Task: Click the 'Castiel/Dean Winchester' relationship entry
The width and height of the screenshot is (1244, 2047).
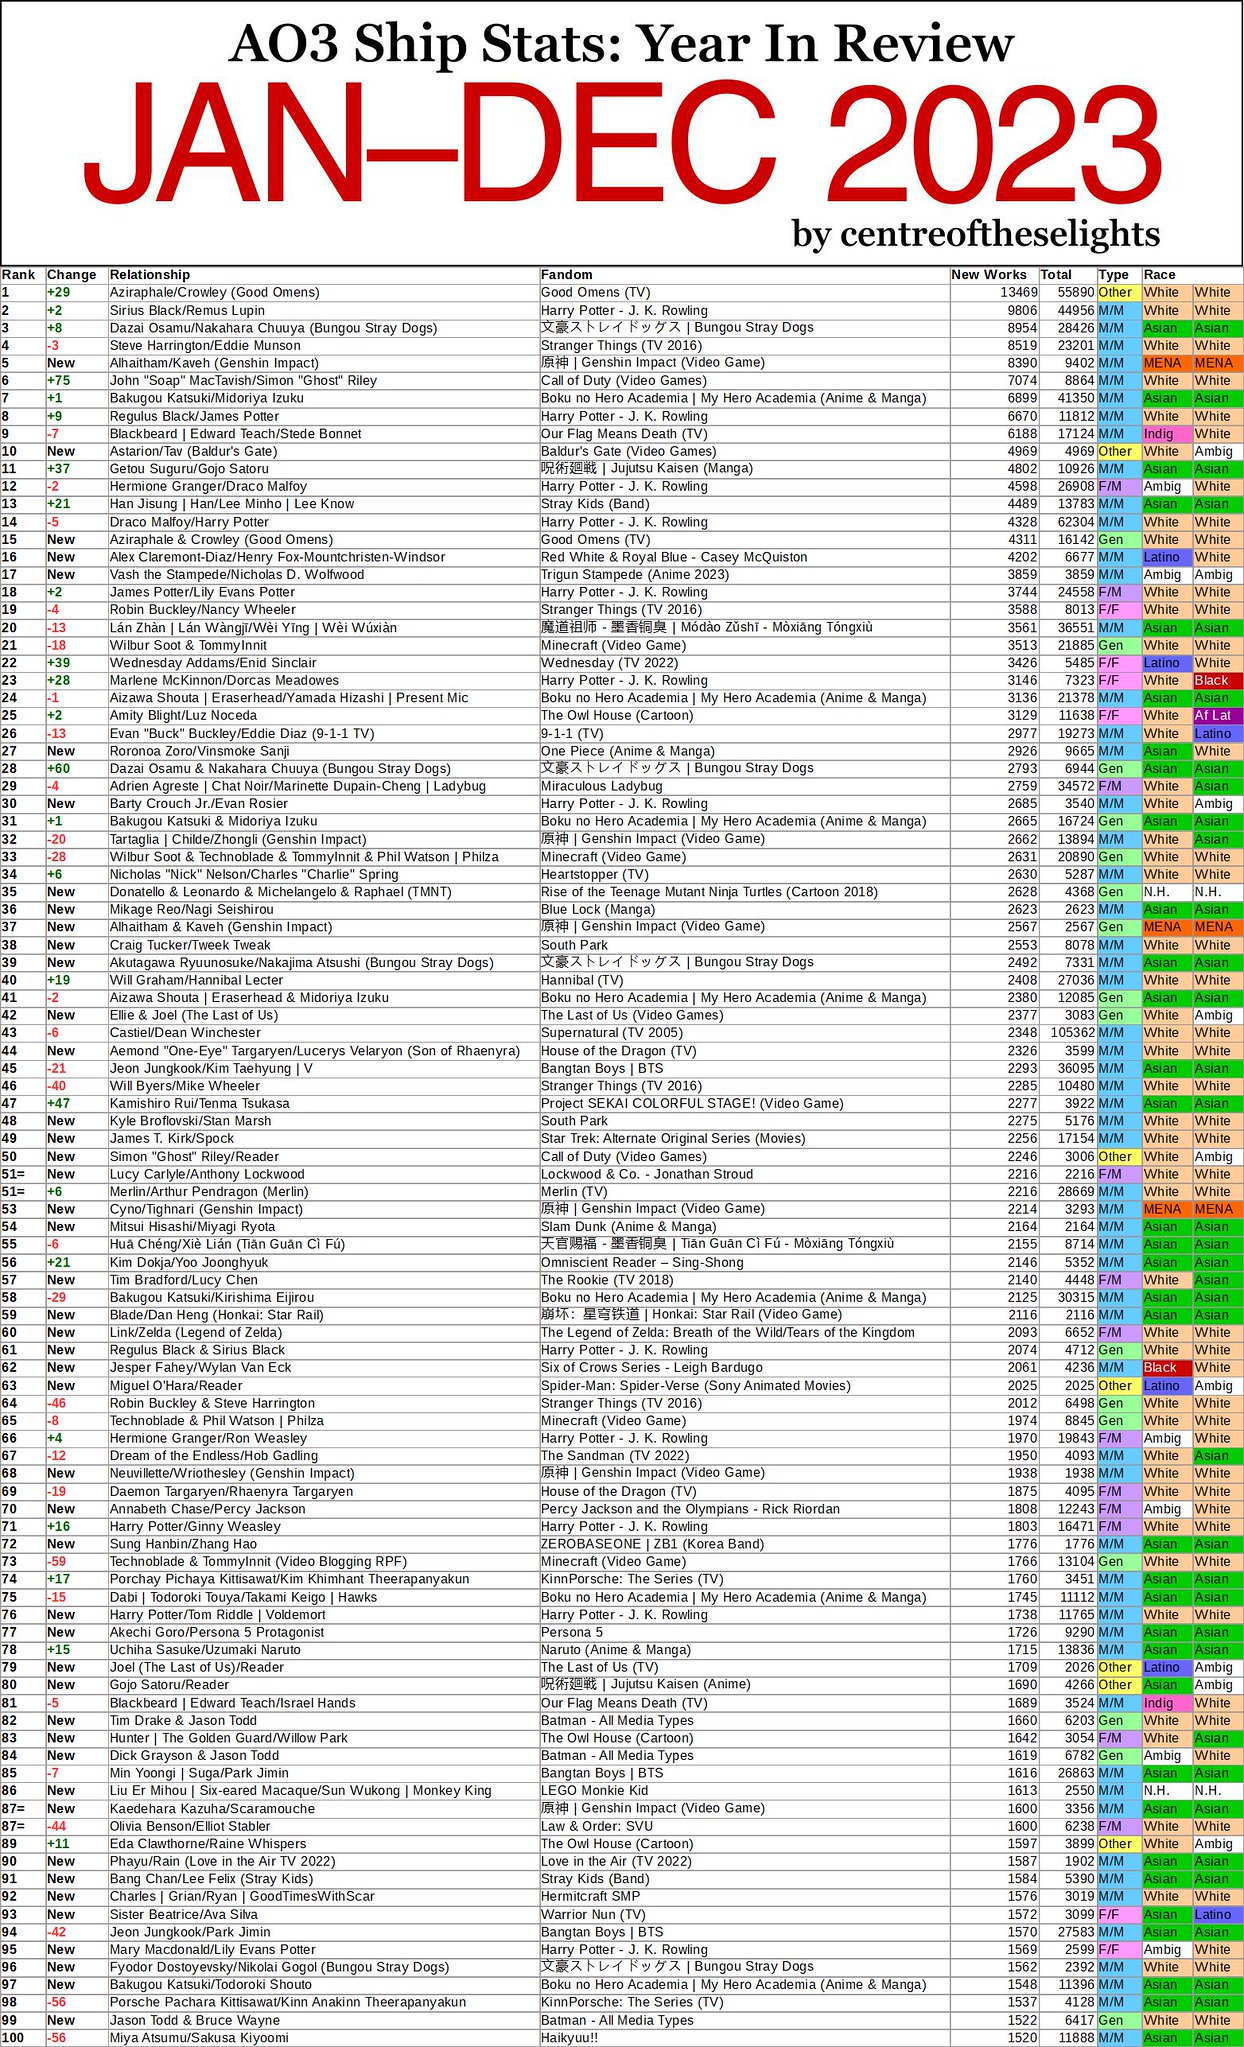Action: coord(185,1033)
